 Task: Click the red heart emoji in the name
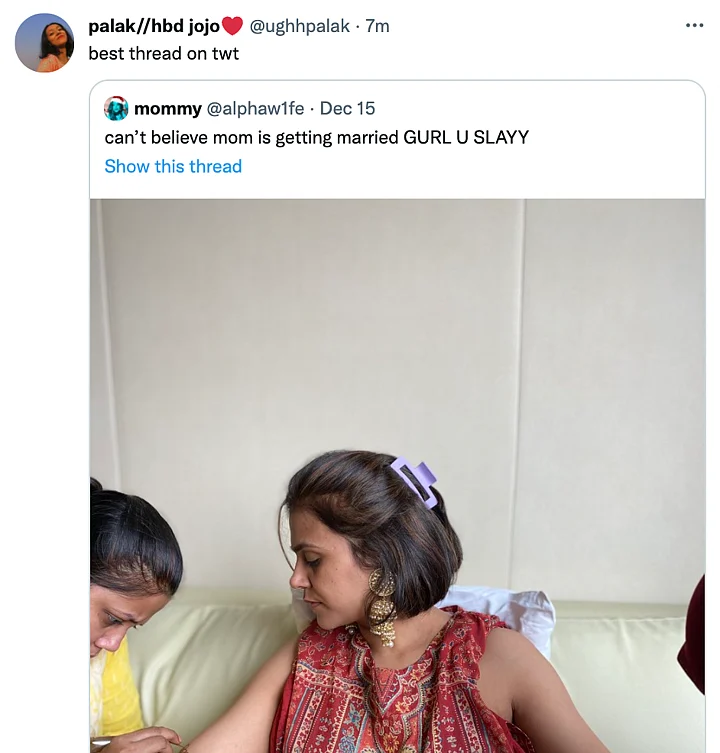point(232,27)
